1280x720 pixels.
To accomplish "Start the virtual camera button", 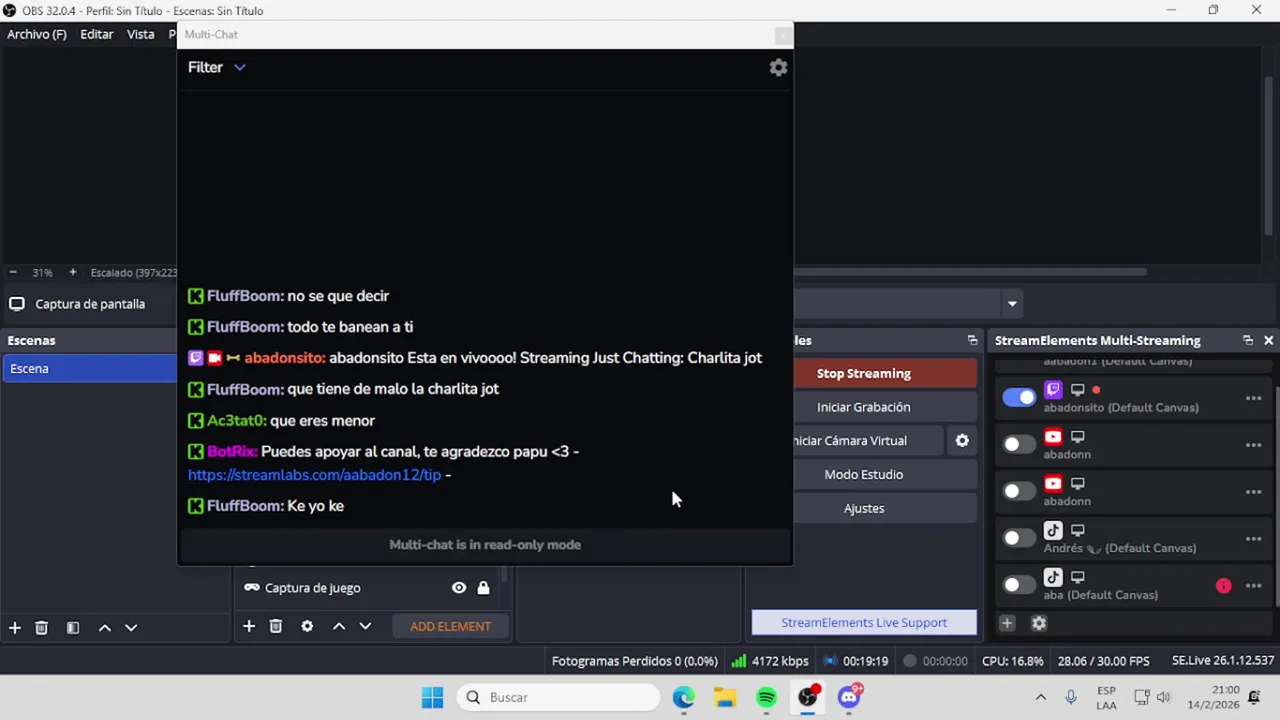I will point(850,440).
